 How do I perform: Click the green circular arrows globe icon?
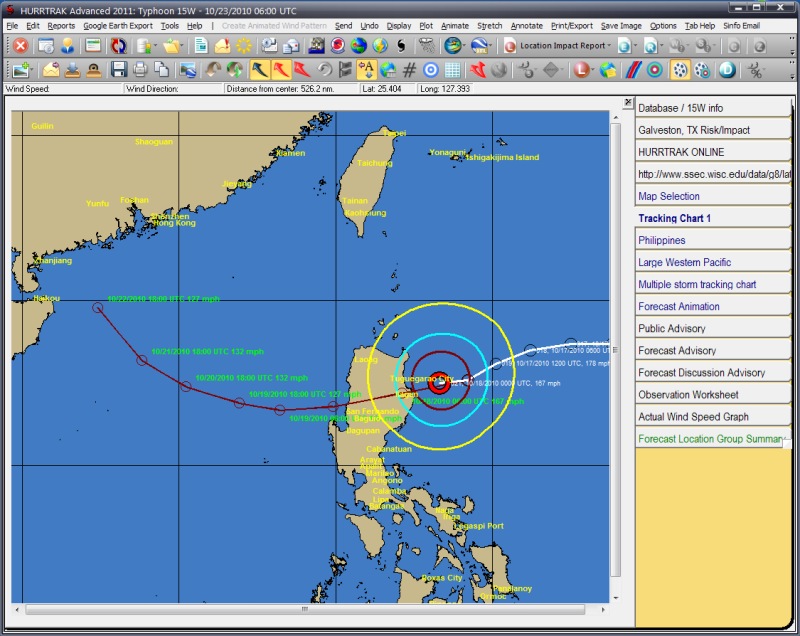pos(235,70)
